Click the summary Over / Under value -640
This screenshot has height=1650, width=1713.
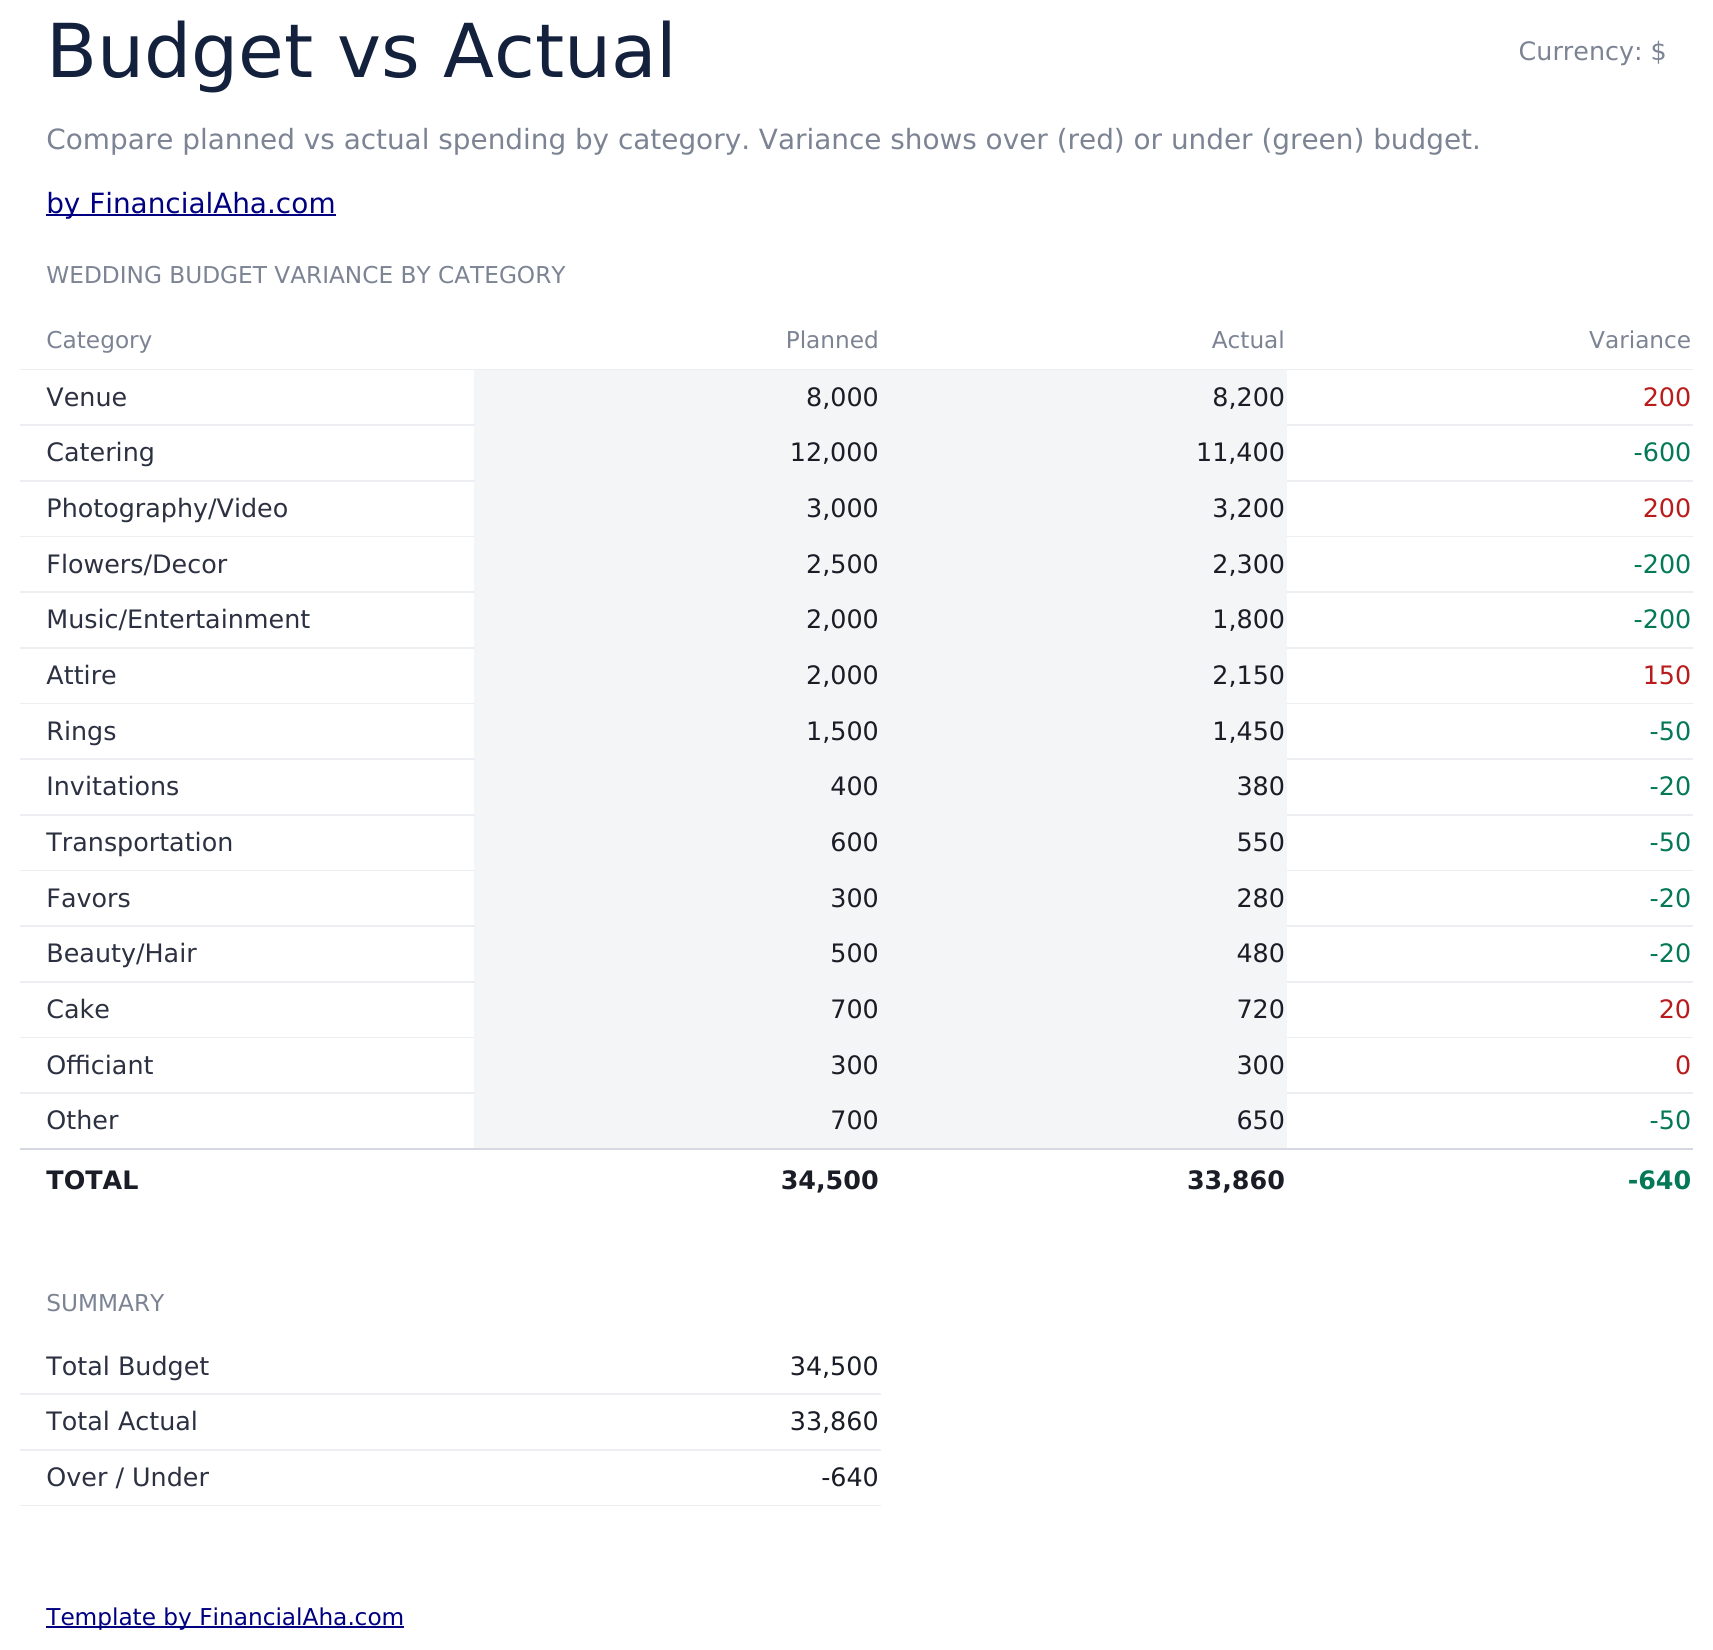tap(849, 1478)
